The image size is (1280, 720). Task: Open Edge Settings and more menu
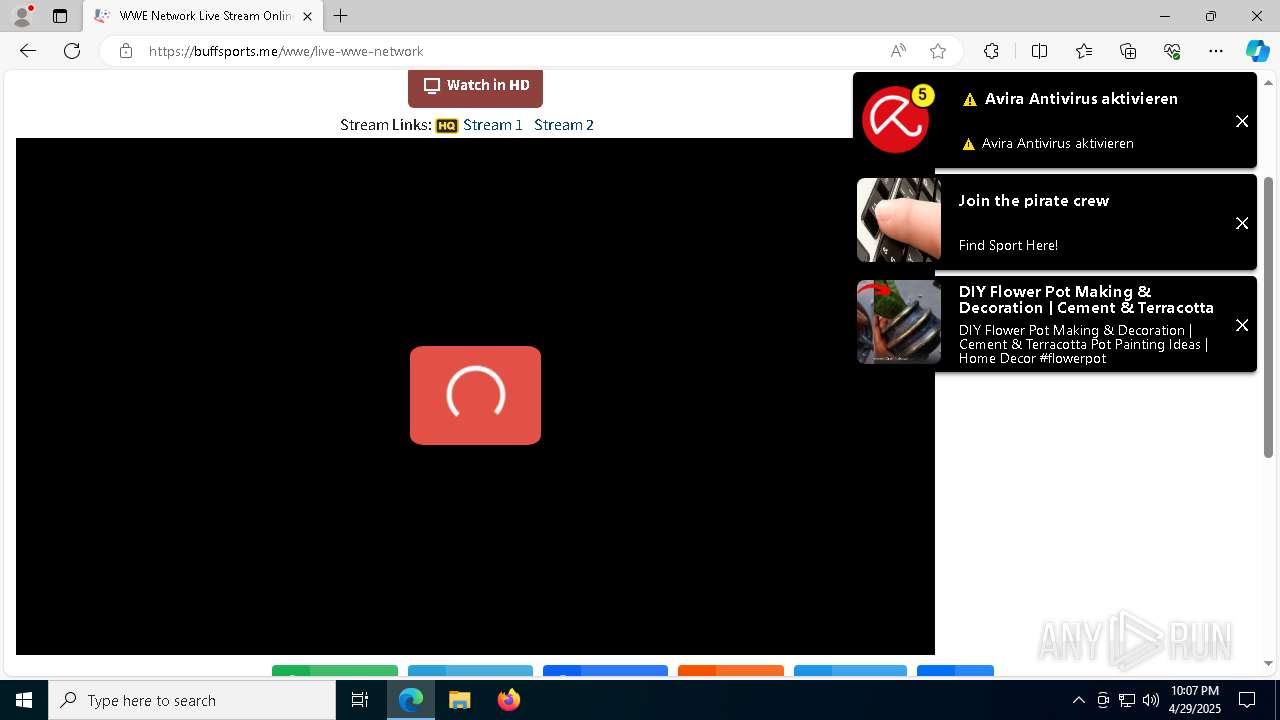1216,51
